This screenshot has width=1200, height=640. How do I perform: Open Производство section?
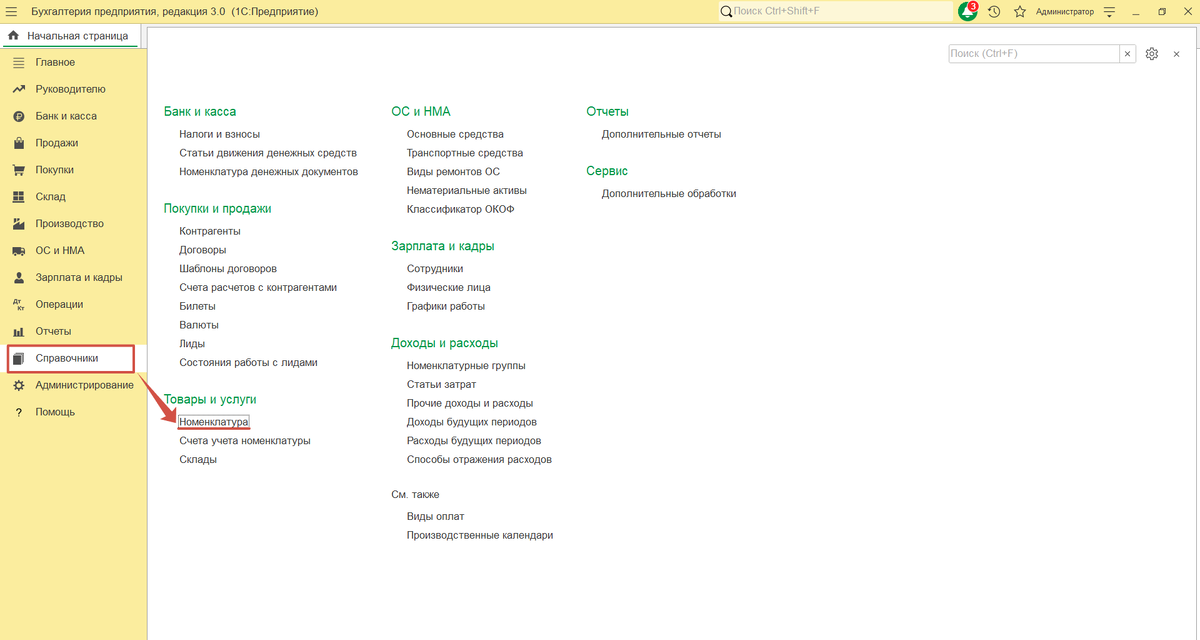69,224
